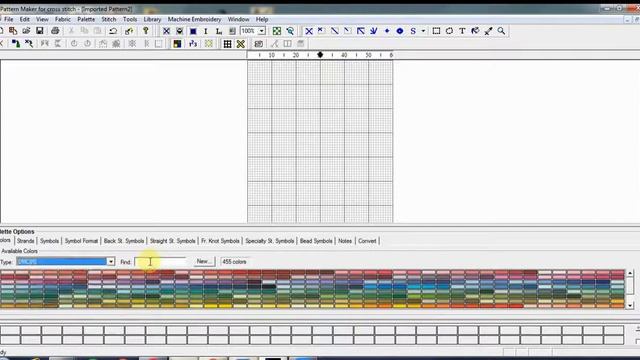
Task: Toggle the grid display icon
Action: [x=227, y=44]
